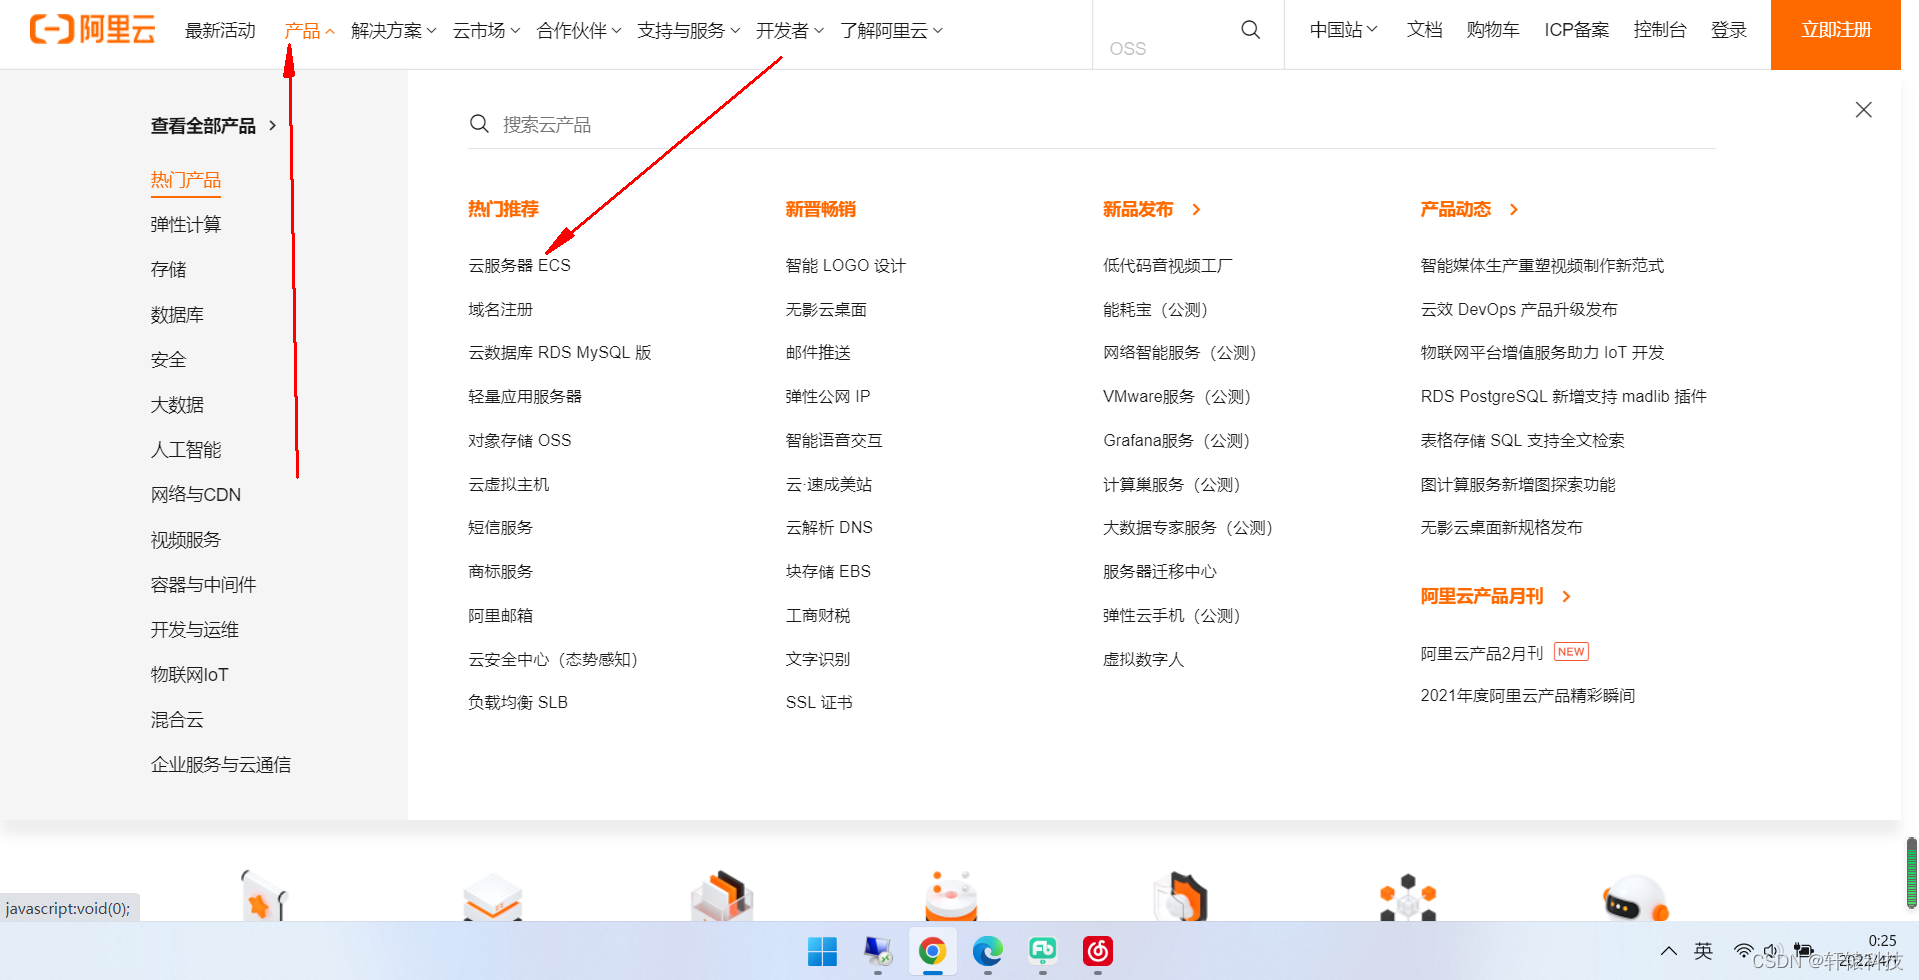Viewport: 1919px width, 980px height.
Task: Close the product menu panel
Action: coord(1863,110)
